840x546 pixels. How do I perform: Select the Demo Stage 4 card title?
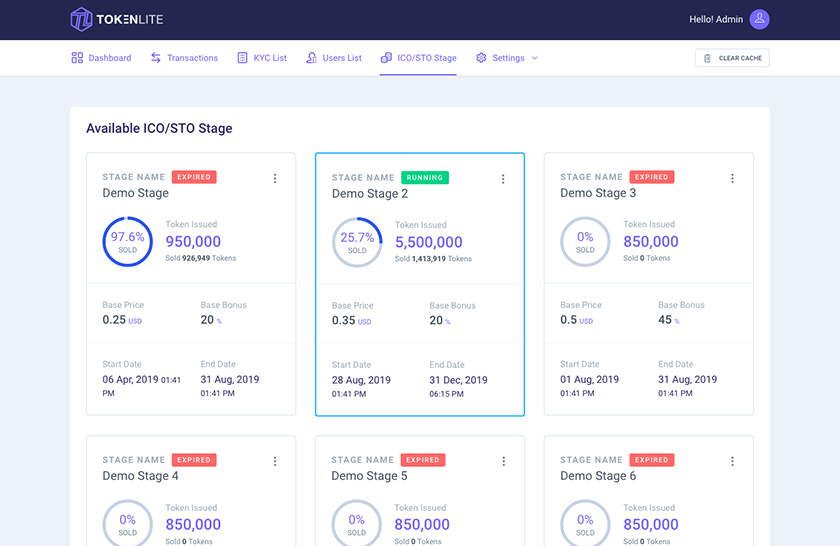(140, 476)
